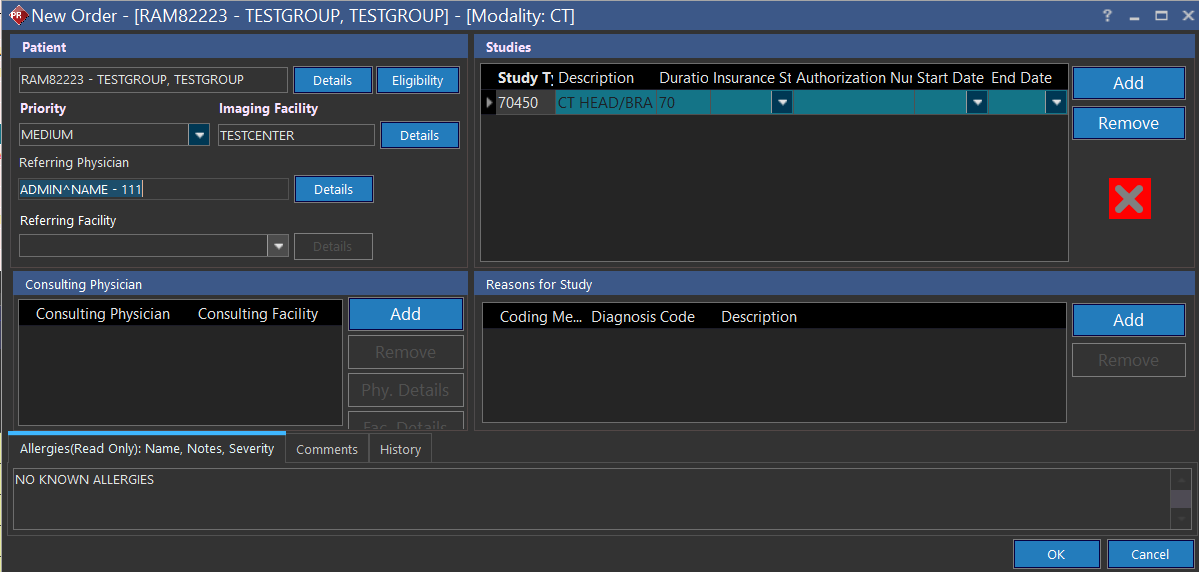Open the Insurance Status dropdown in study row
This screenshot has width=1199, height=572.
pos(782,102)
